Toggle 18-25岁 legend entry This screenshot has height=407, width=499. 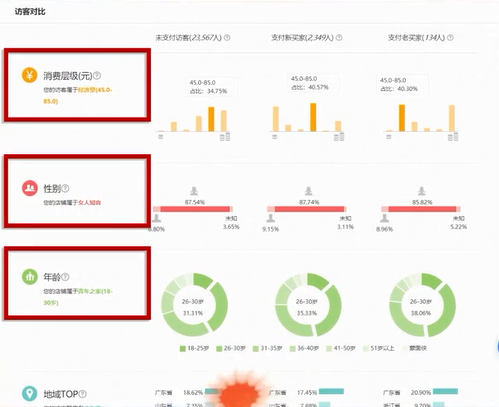194,348
